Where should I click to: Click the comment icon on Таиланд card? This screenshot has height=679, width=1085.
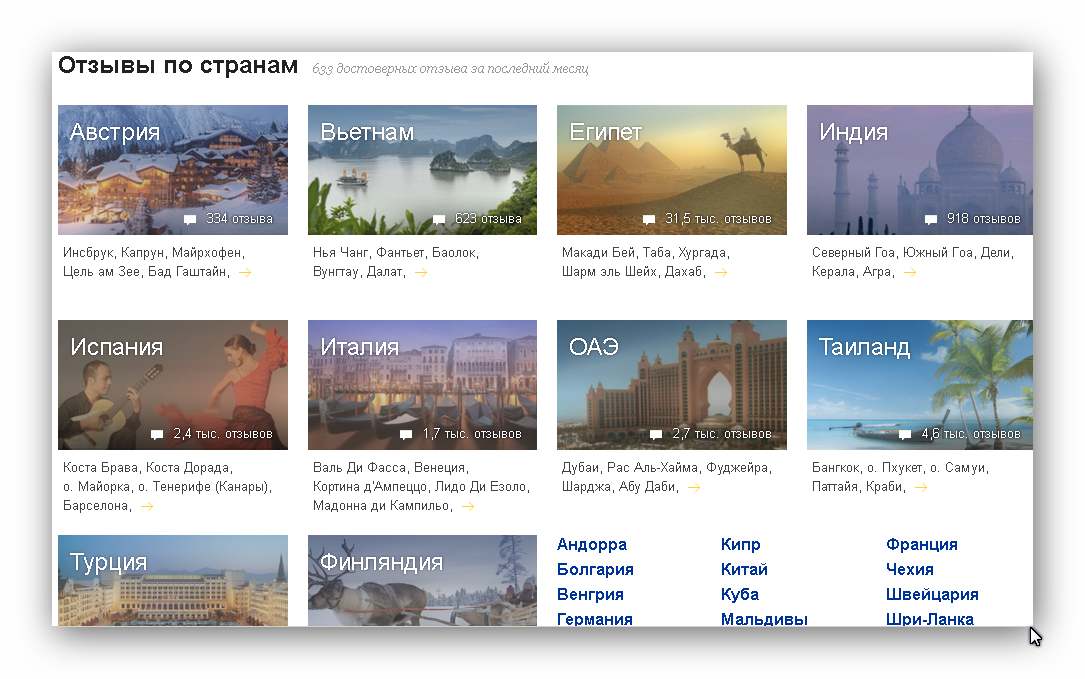[905, 435]
